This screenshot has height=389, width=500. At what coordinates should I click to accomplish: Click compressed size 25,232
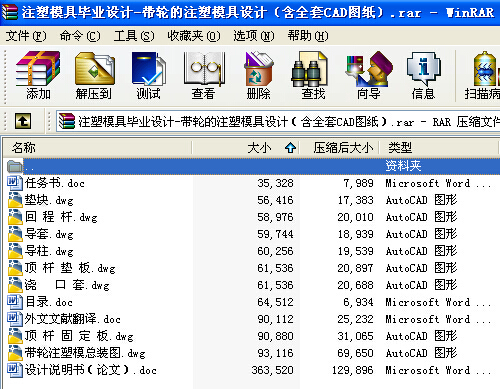355,319
